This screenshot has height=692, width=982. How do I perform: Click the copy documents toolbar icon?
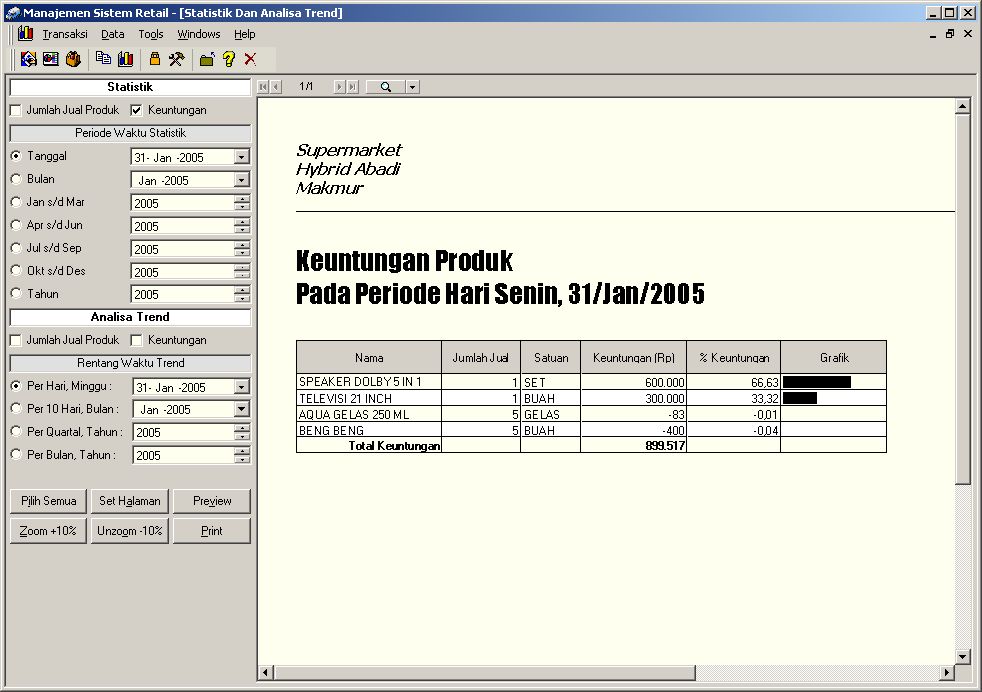coord(102,59)
